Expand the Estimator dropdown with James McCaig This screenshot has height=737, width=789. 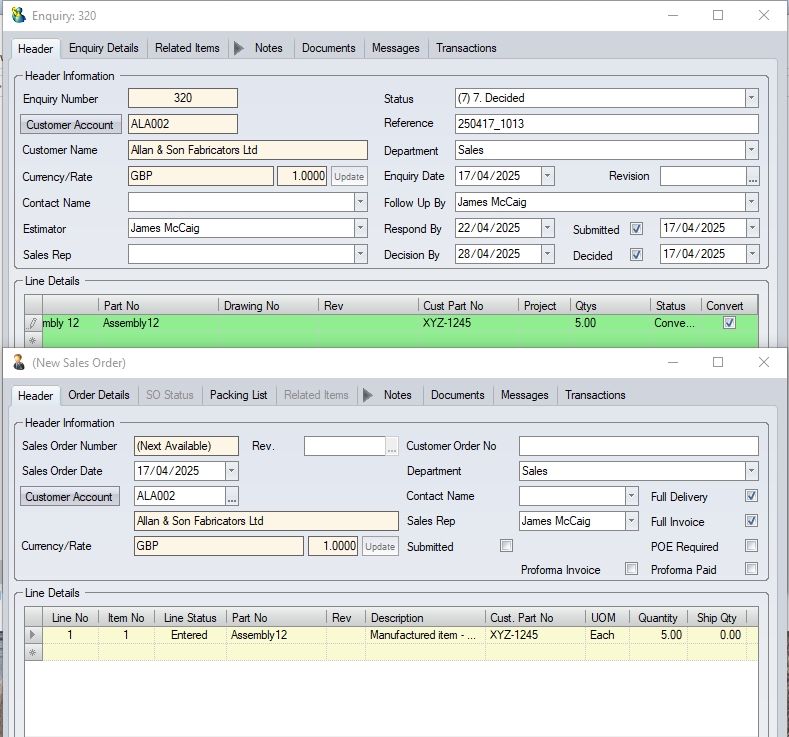pyautogui.click(x=361, y=228)
